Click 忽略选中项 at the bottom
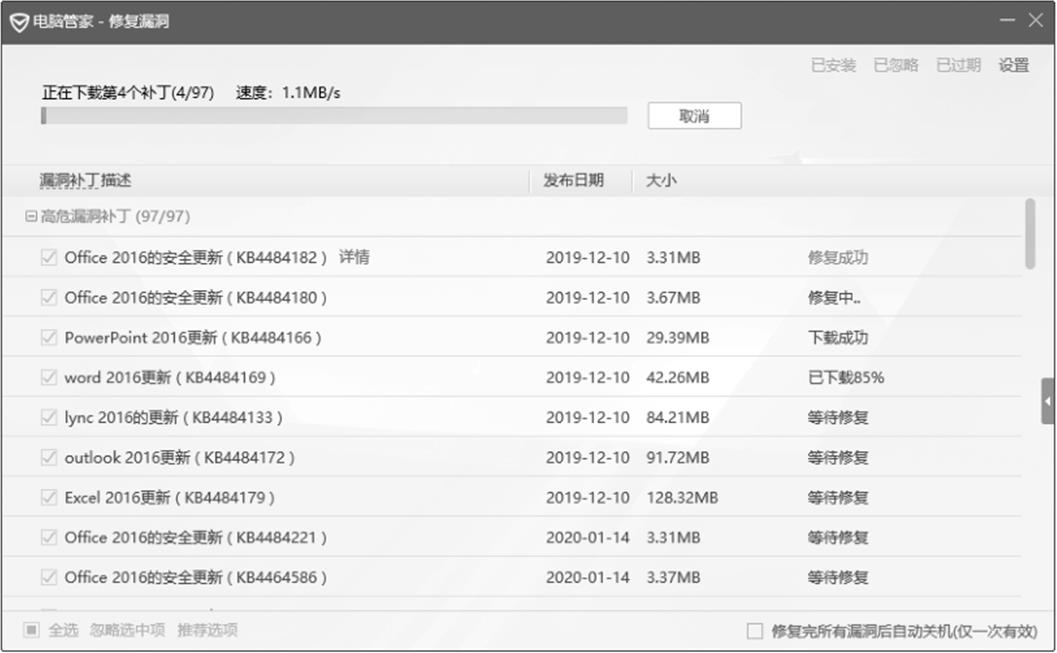Screen dimensions: 1057x653 (127, 630)
